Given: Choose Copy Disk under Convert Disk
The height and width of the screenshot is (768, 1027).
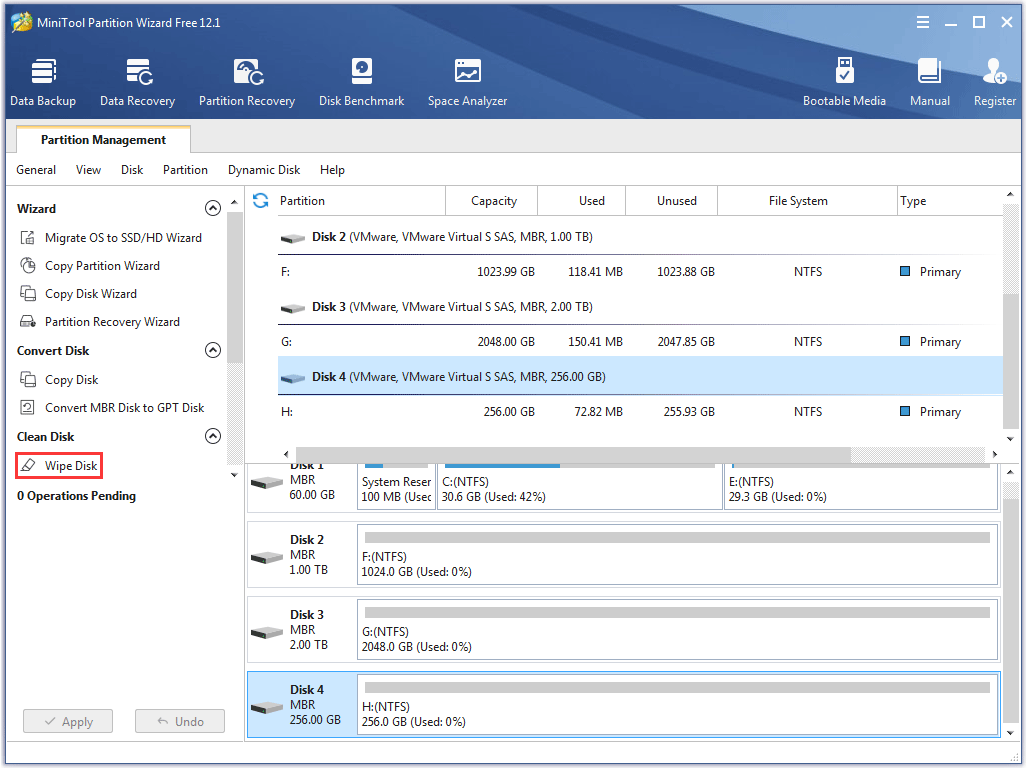Looking at the screenshot, I should (x=59, y=380).
